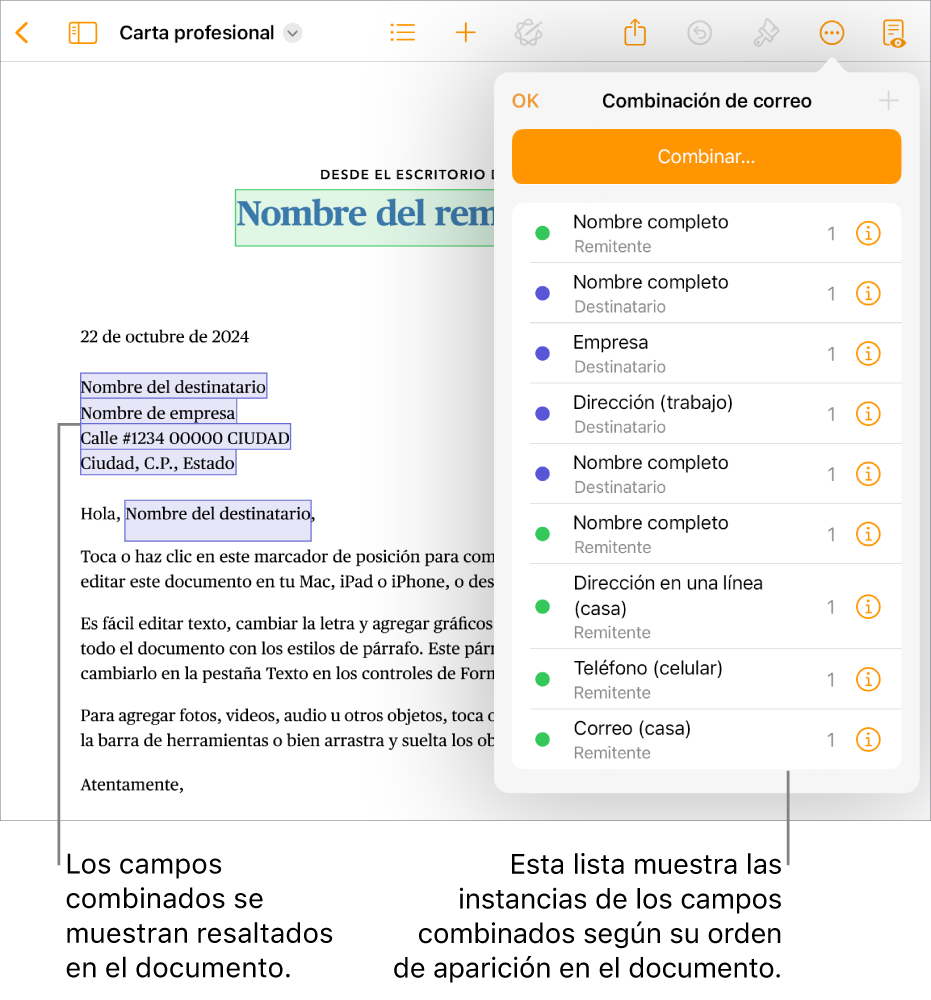Viewport: 931px width, 1000px height.
Task: Tap the undo icon
Action: click(700, 33)
